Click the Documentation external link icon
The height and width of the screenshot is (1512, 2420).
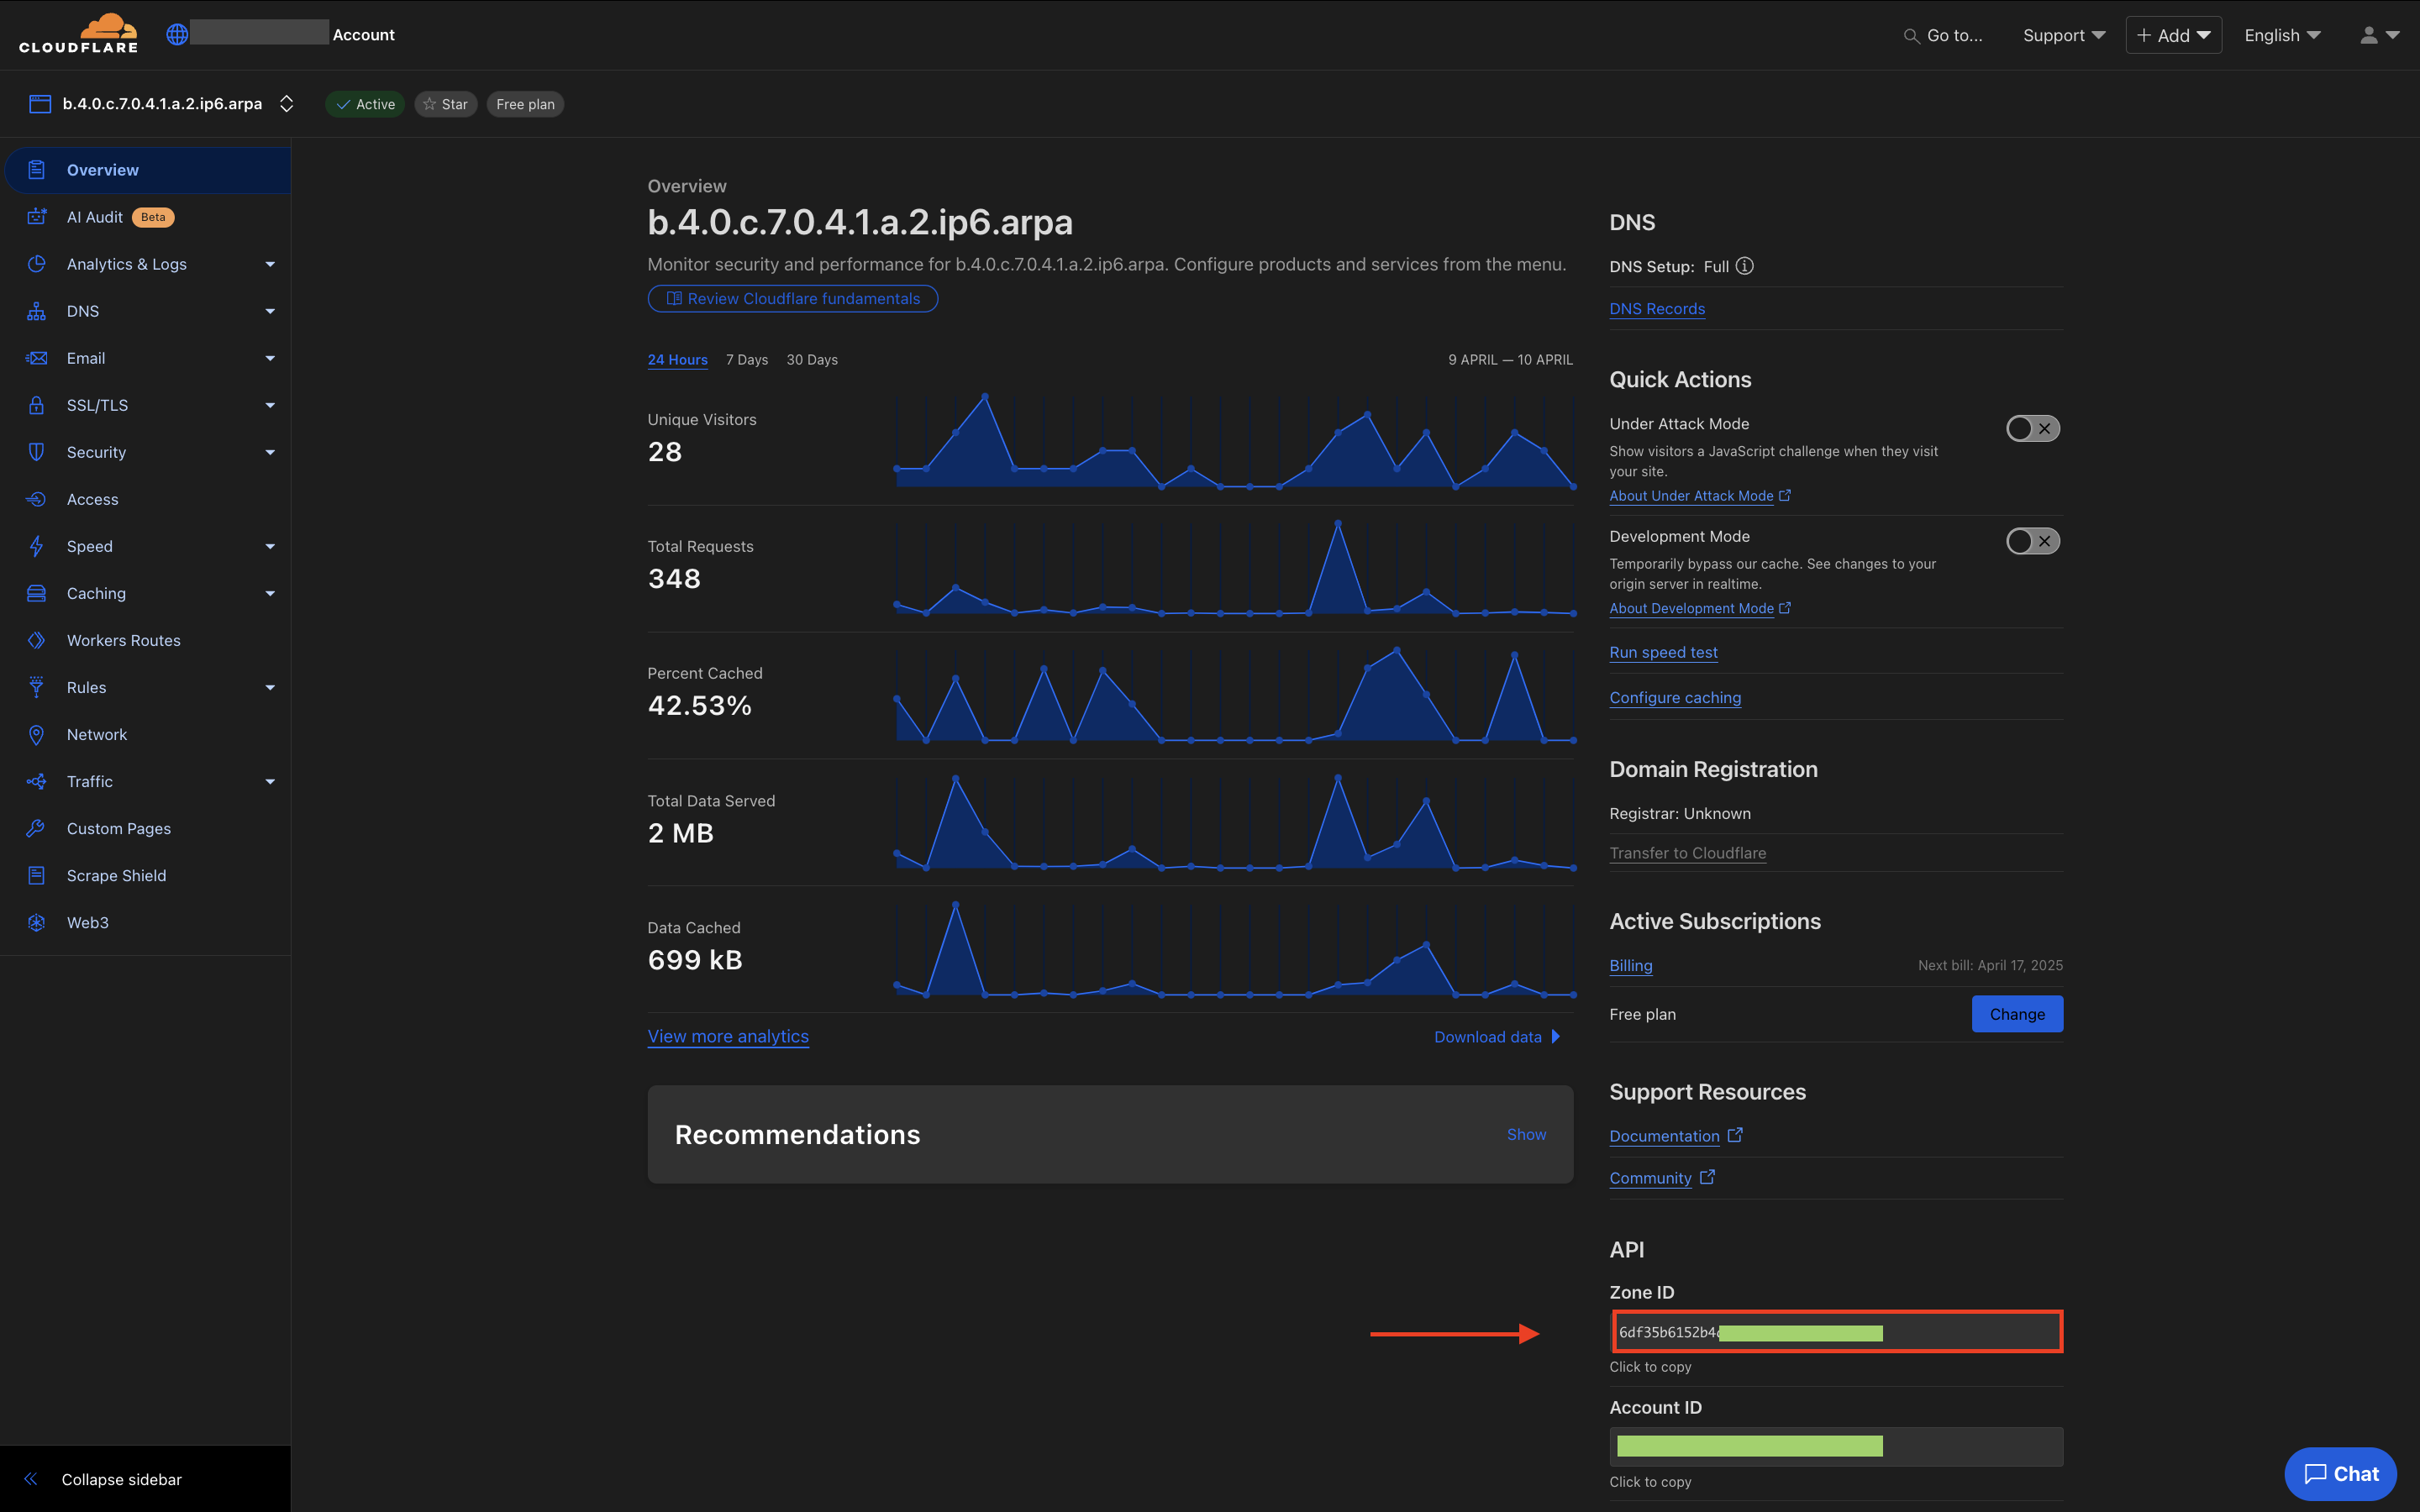click(x=1736, y=1135)
